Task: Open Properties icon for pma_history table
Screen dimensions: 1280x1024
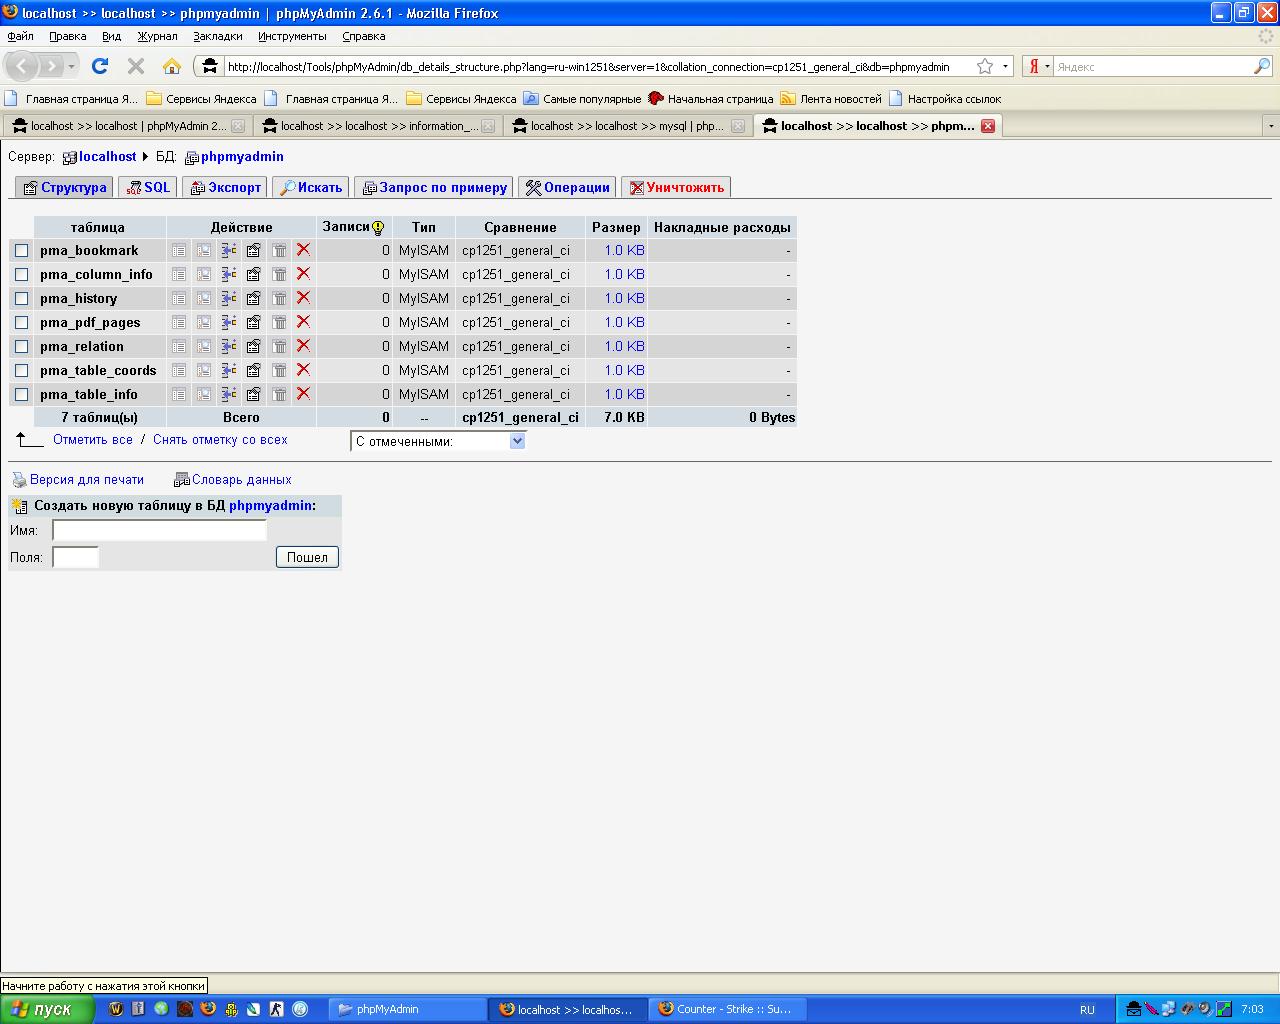Action: pyautogui.click(x=254, y=298)
